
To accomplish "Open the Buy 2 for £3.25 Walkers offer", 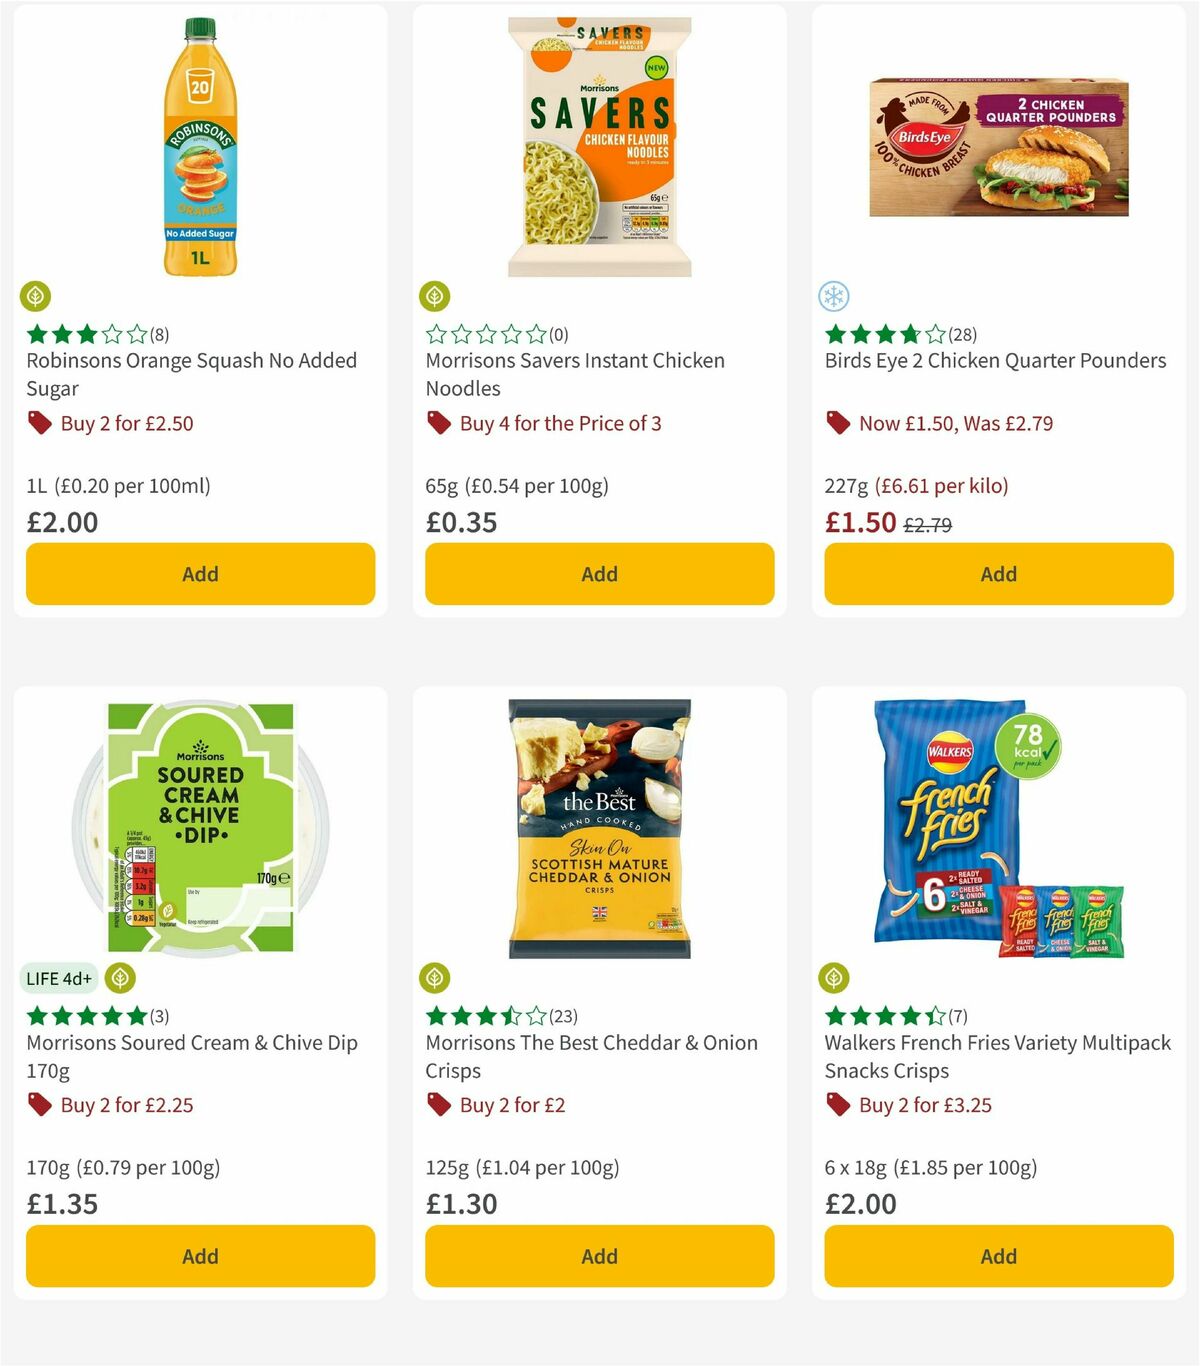I will click(x=924, y=1105).
